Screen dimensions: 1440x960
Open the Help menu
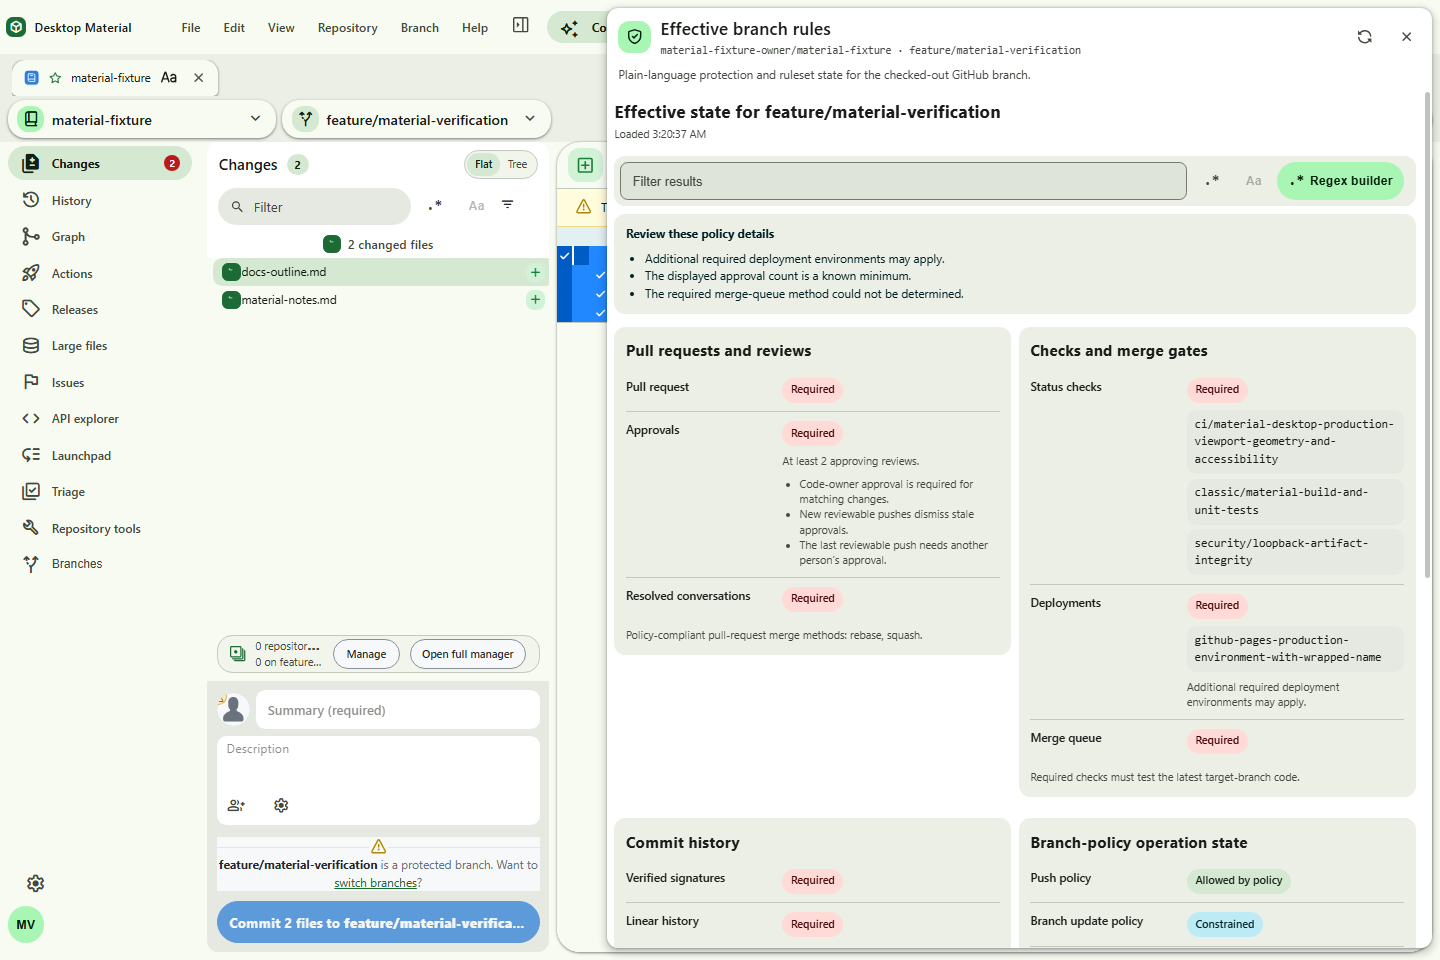(475, 28)
